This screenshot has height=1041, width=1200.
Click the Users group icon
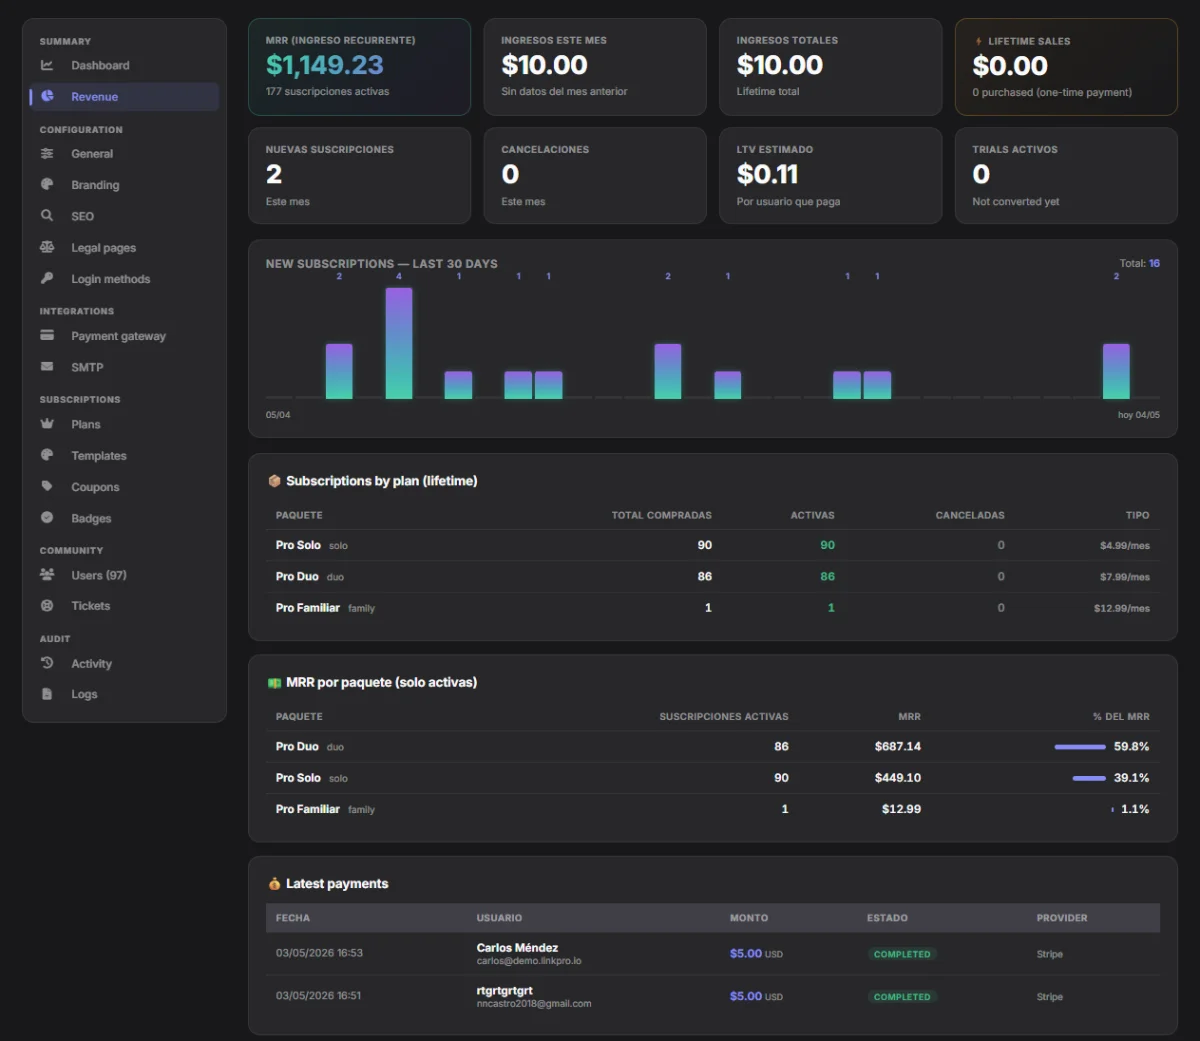click(47, 574)
